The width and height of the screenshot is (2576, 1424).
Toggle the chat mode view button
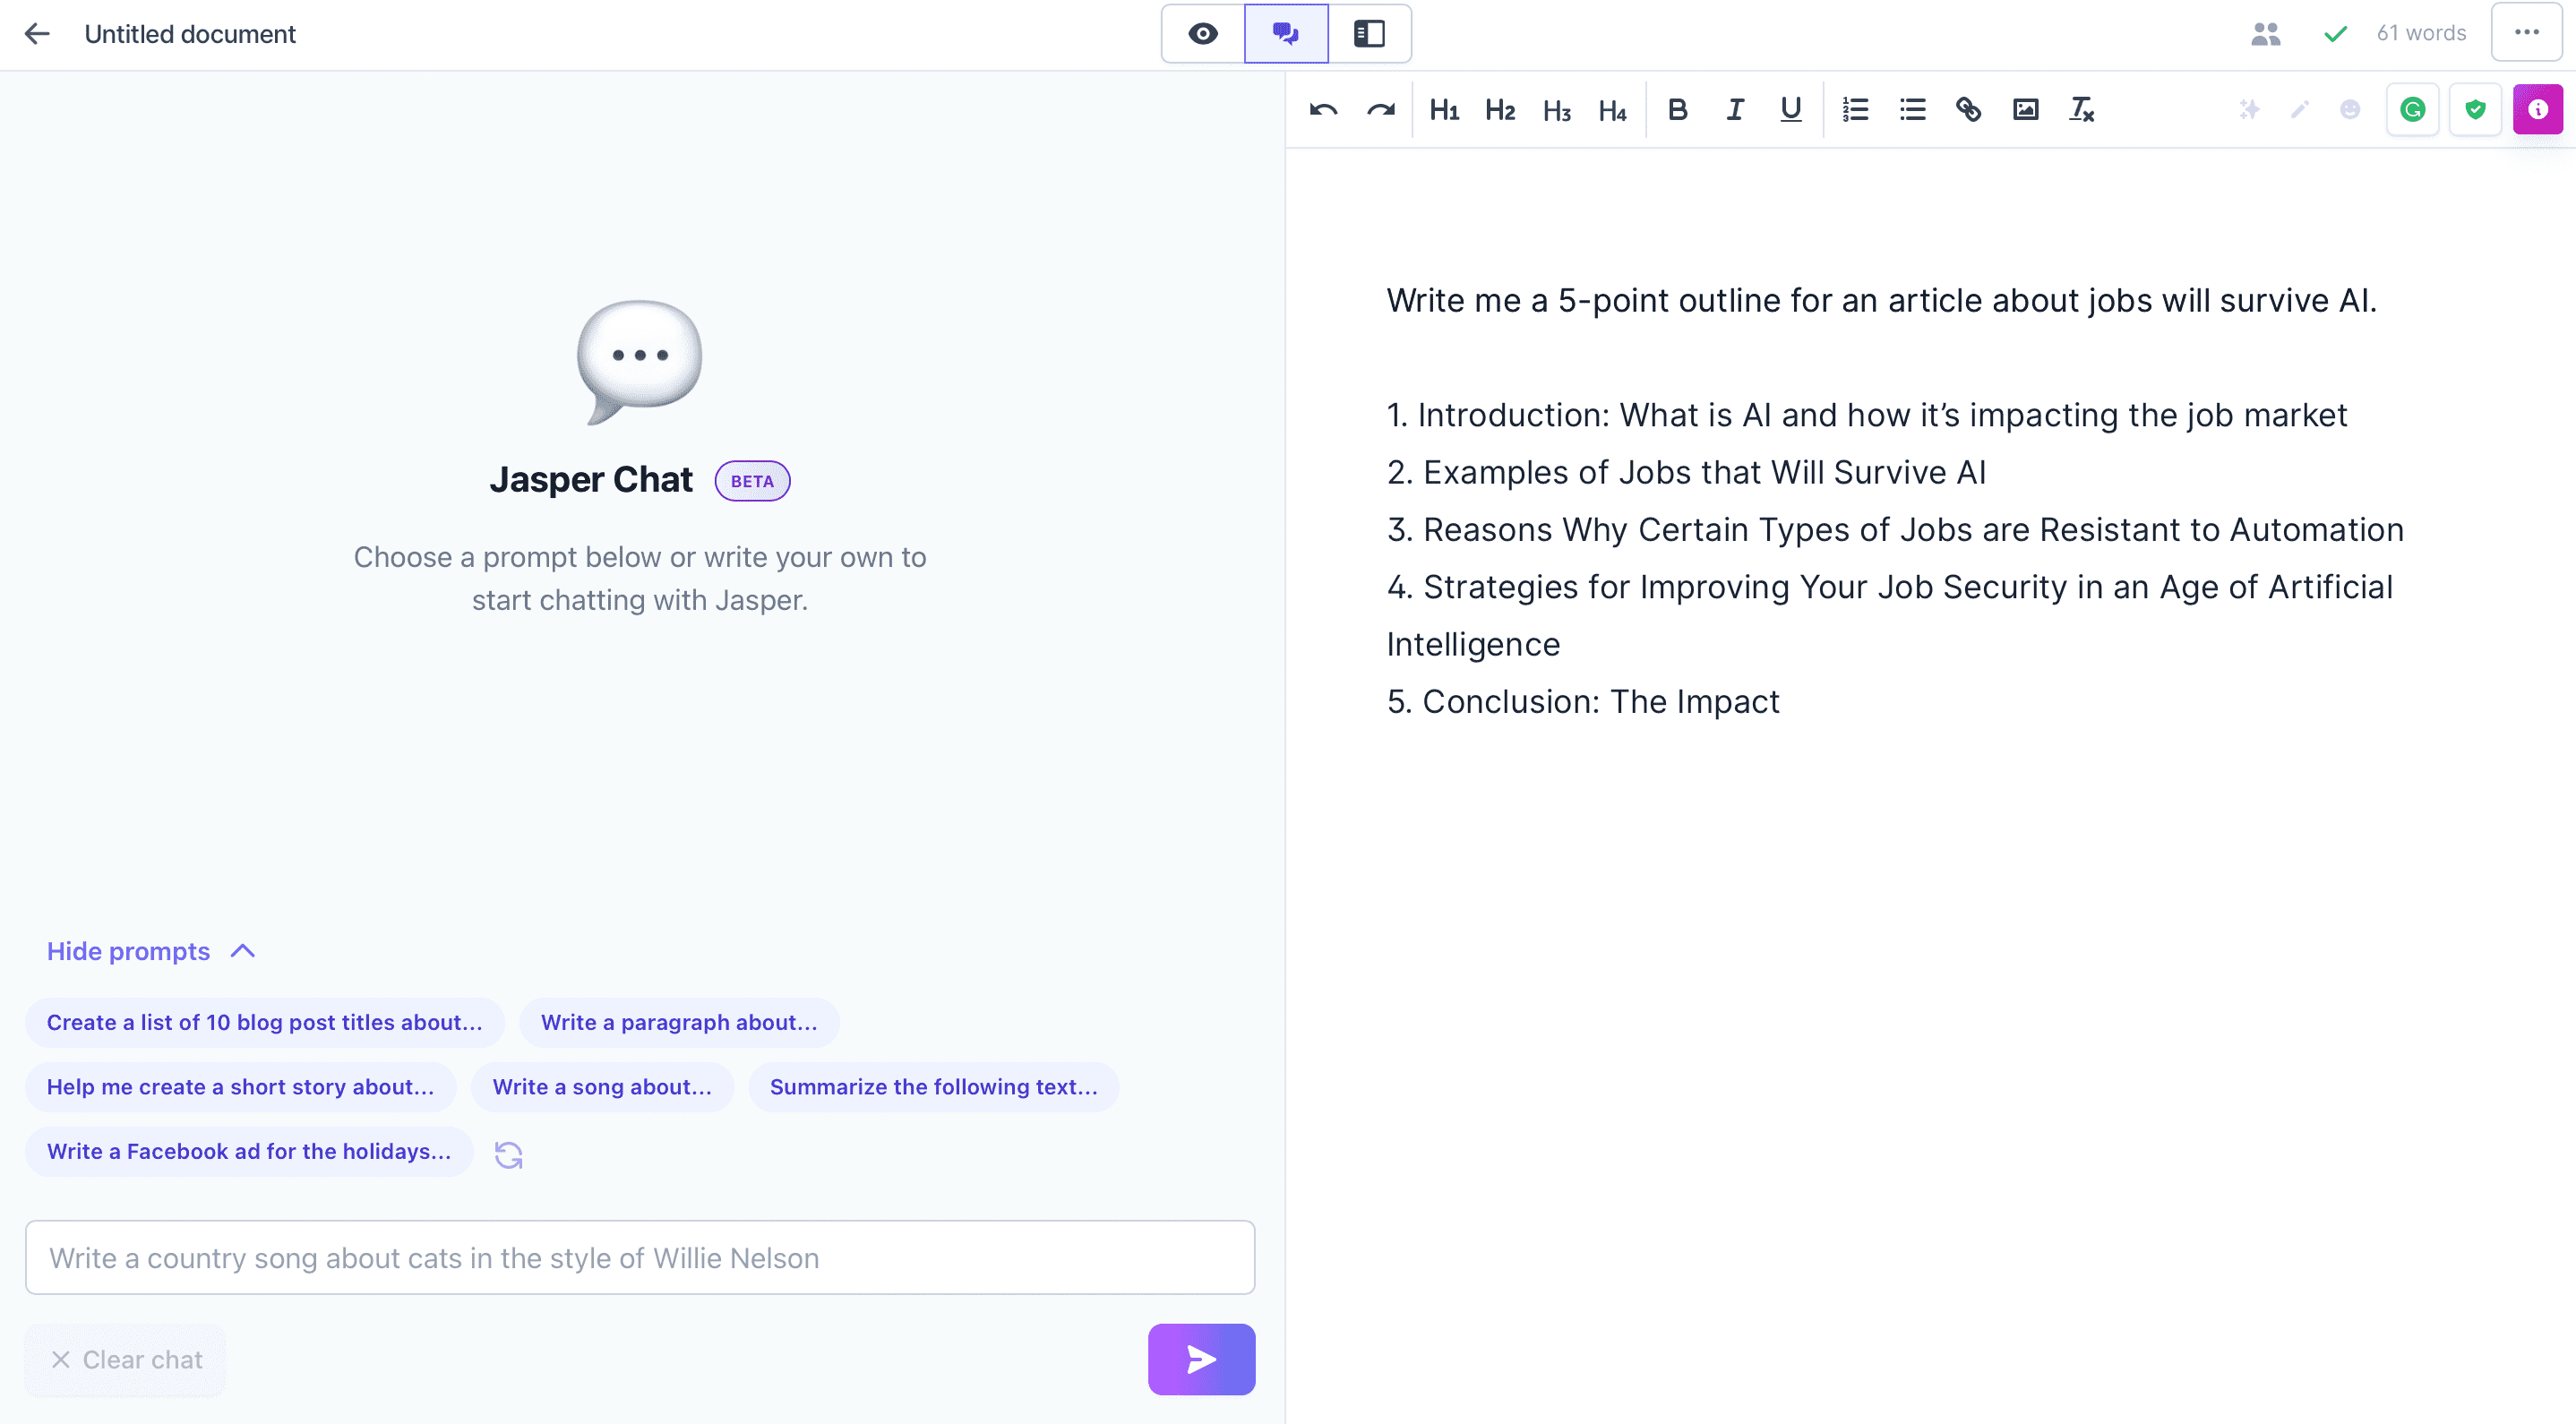[x=1286, y=34]
